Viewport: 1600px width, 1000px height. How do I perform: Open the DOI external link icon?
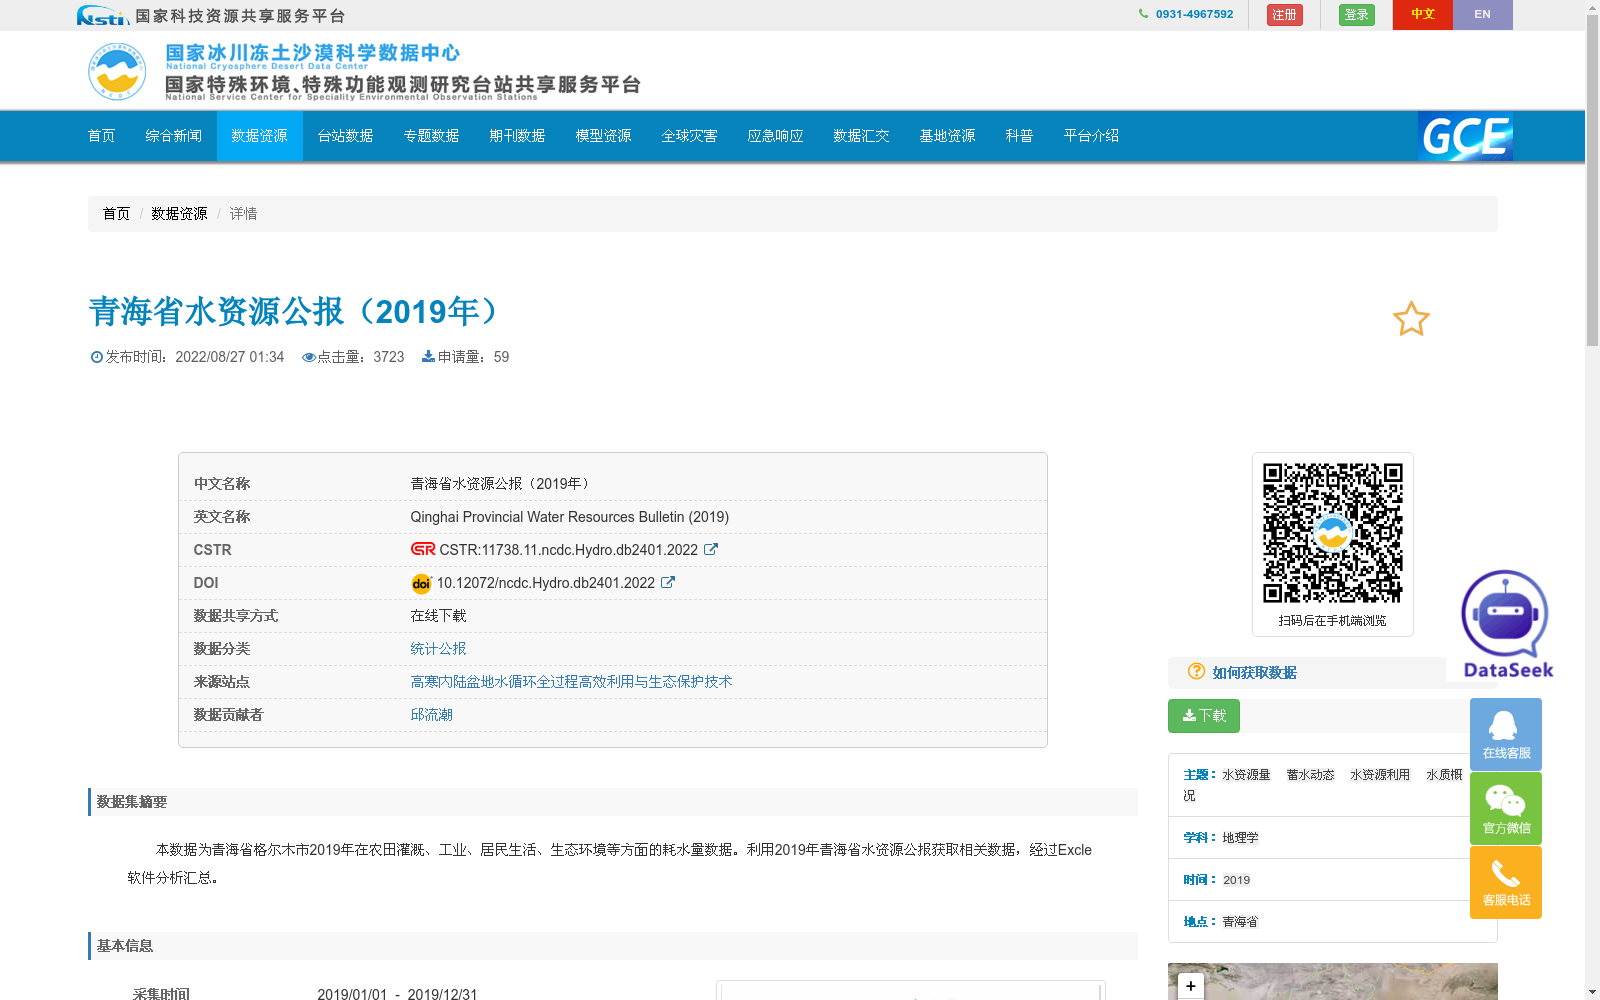(x=668, y=582)
